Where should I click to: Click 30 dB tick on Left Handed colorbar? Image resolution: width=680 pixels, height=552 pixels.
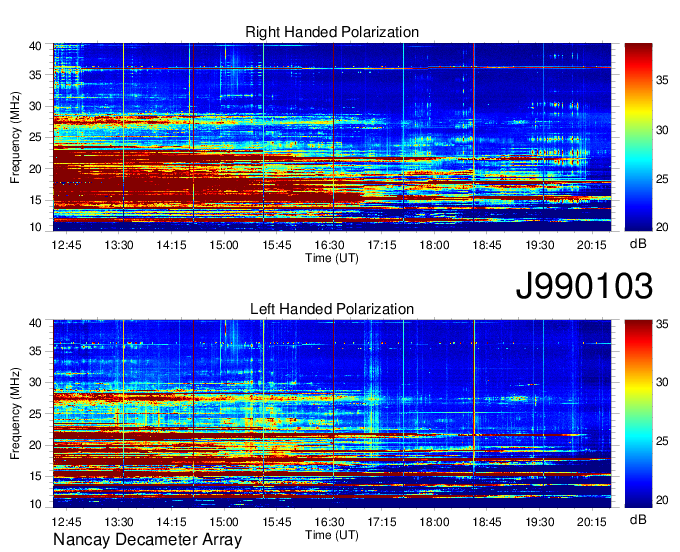point(662,382)
